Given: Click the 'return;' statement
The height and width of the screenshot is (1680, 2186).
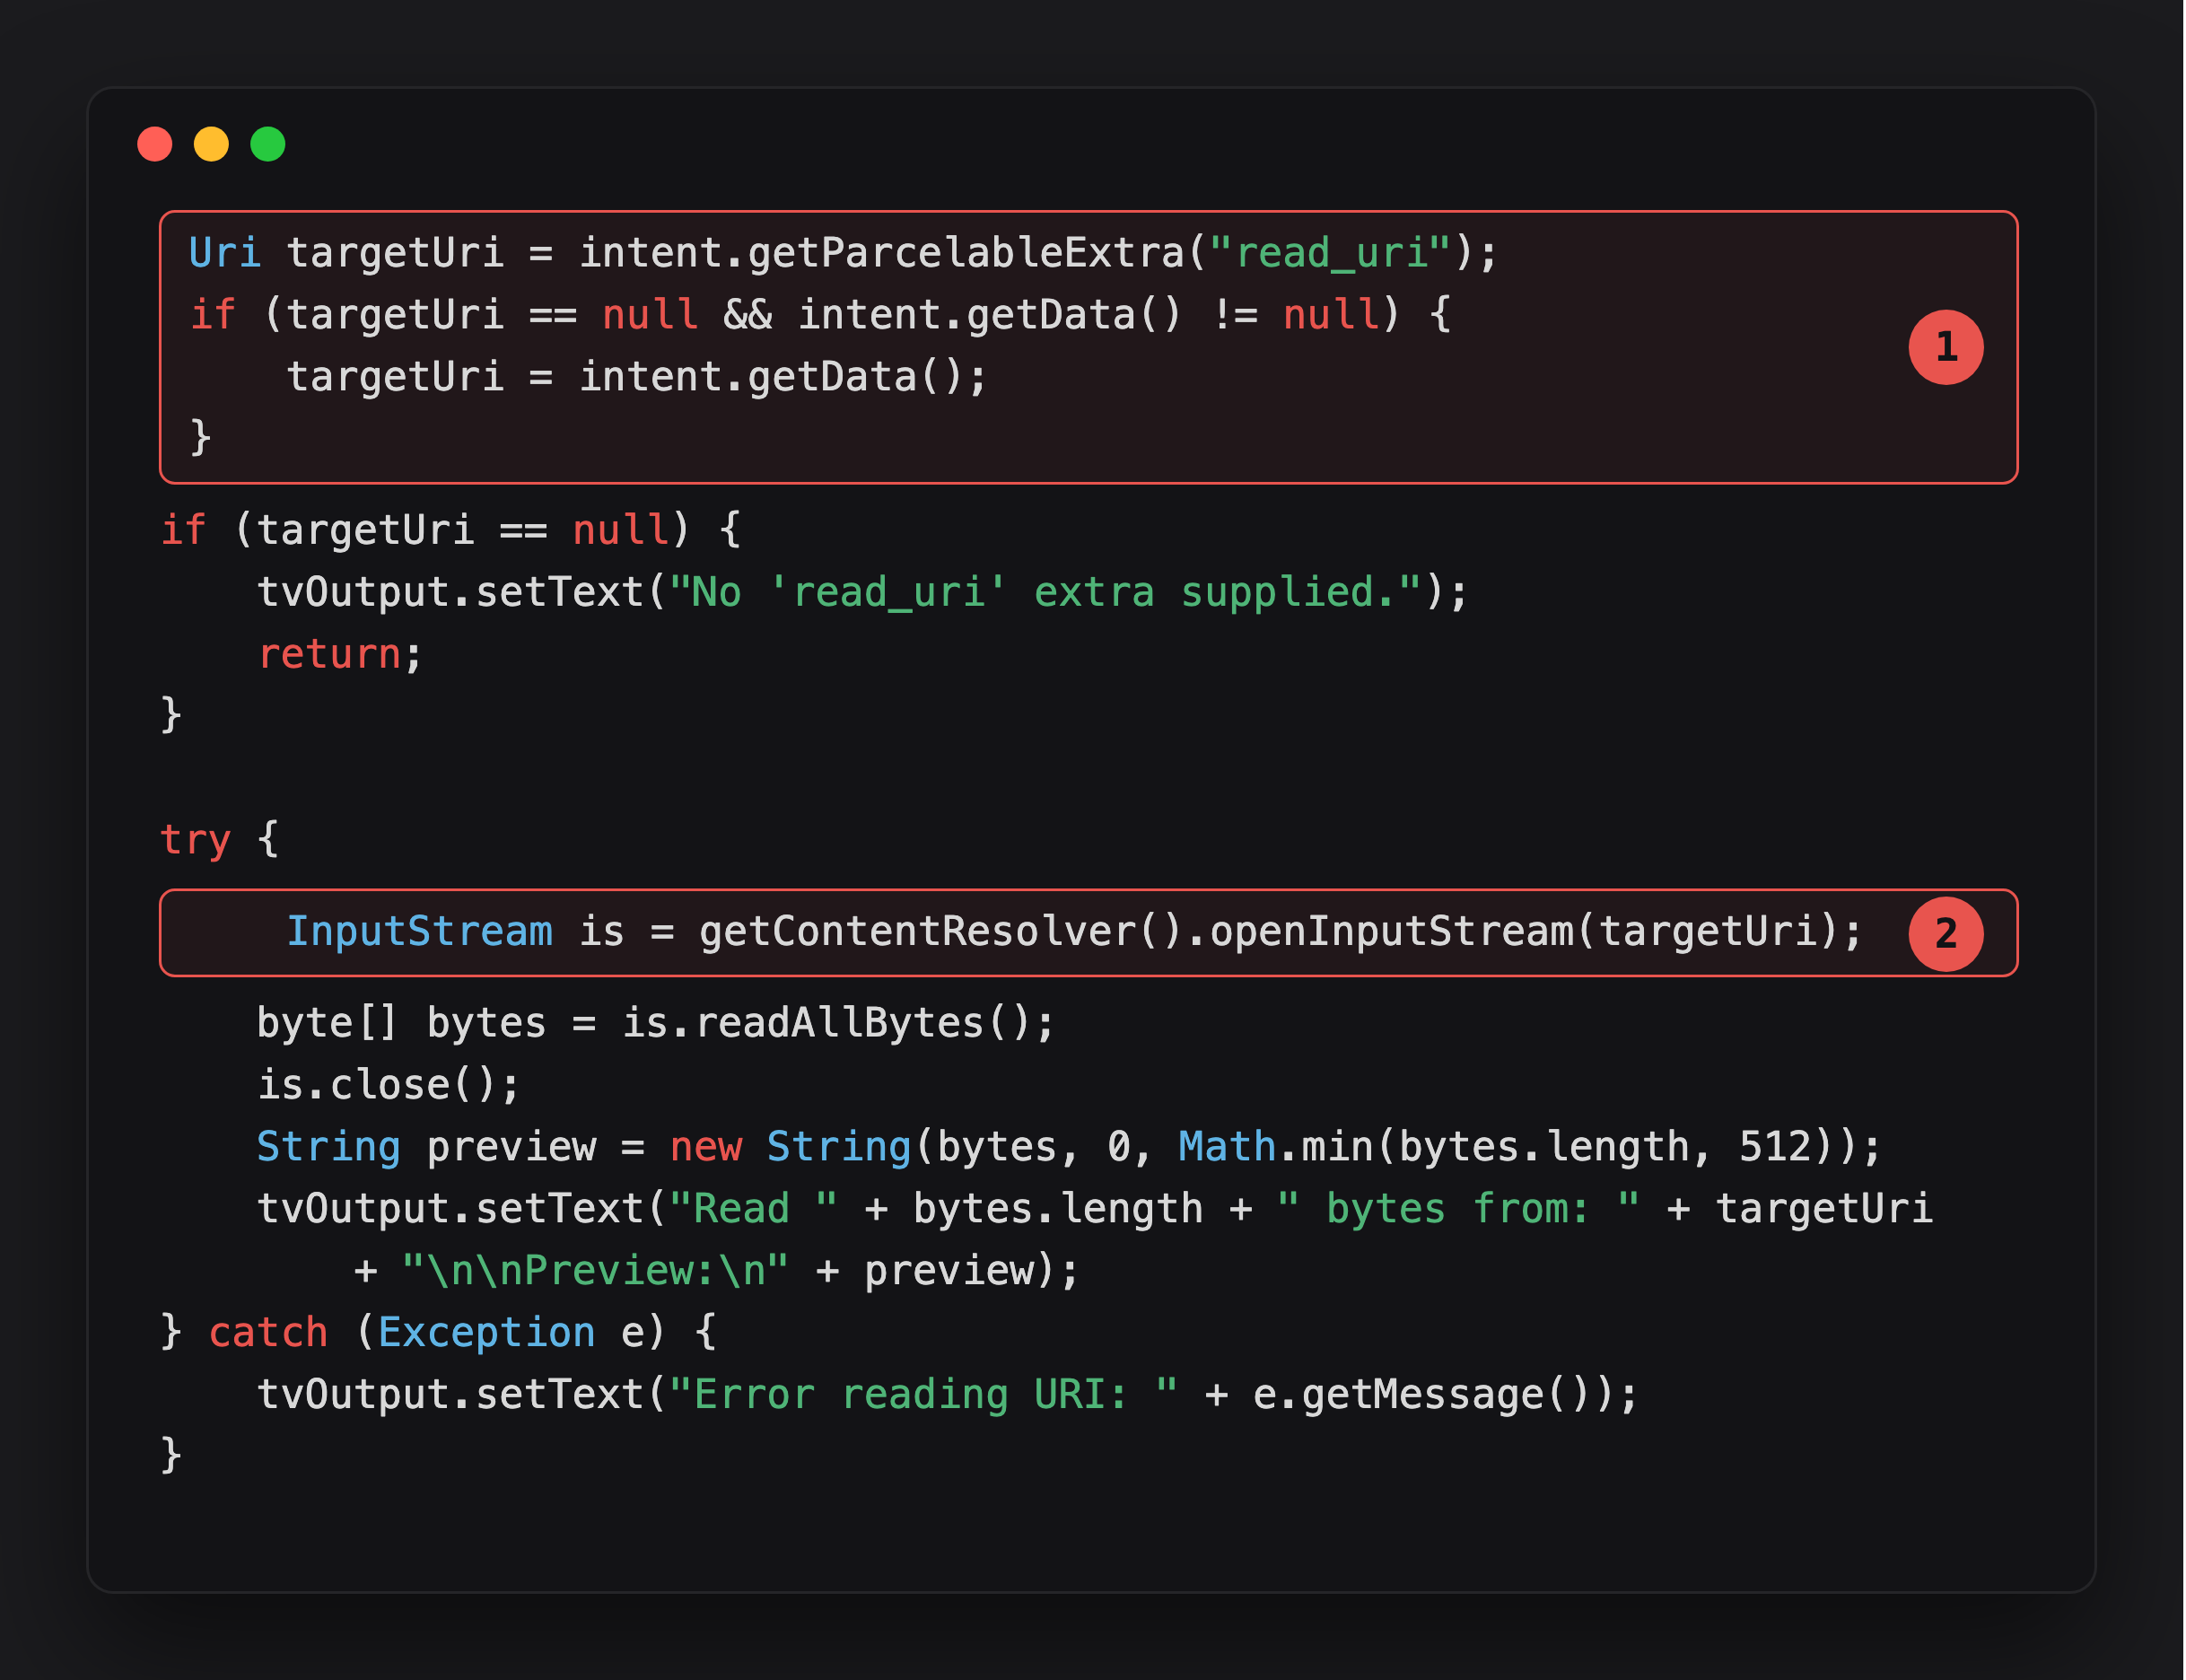Looking at the screenshot, I should tap(340, 654).
